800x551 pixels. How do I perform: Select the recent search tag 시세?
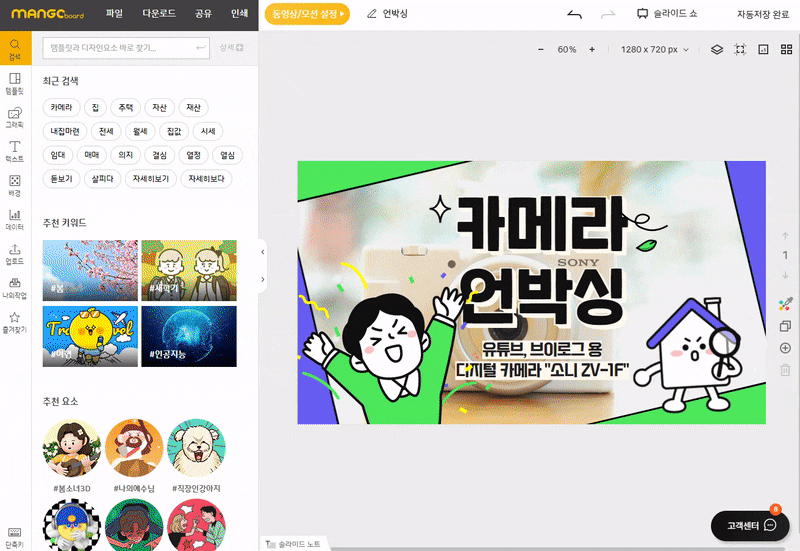click(x=208, y=132)
